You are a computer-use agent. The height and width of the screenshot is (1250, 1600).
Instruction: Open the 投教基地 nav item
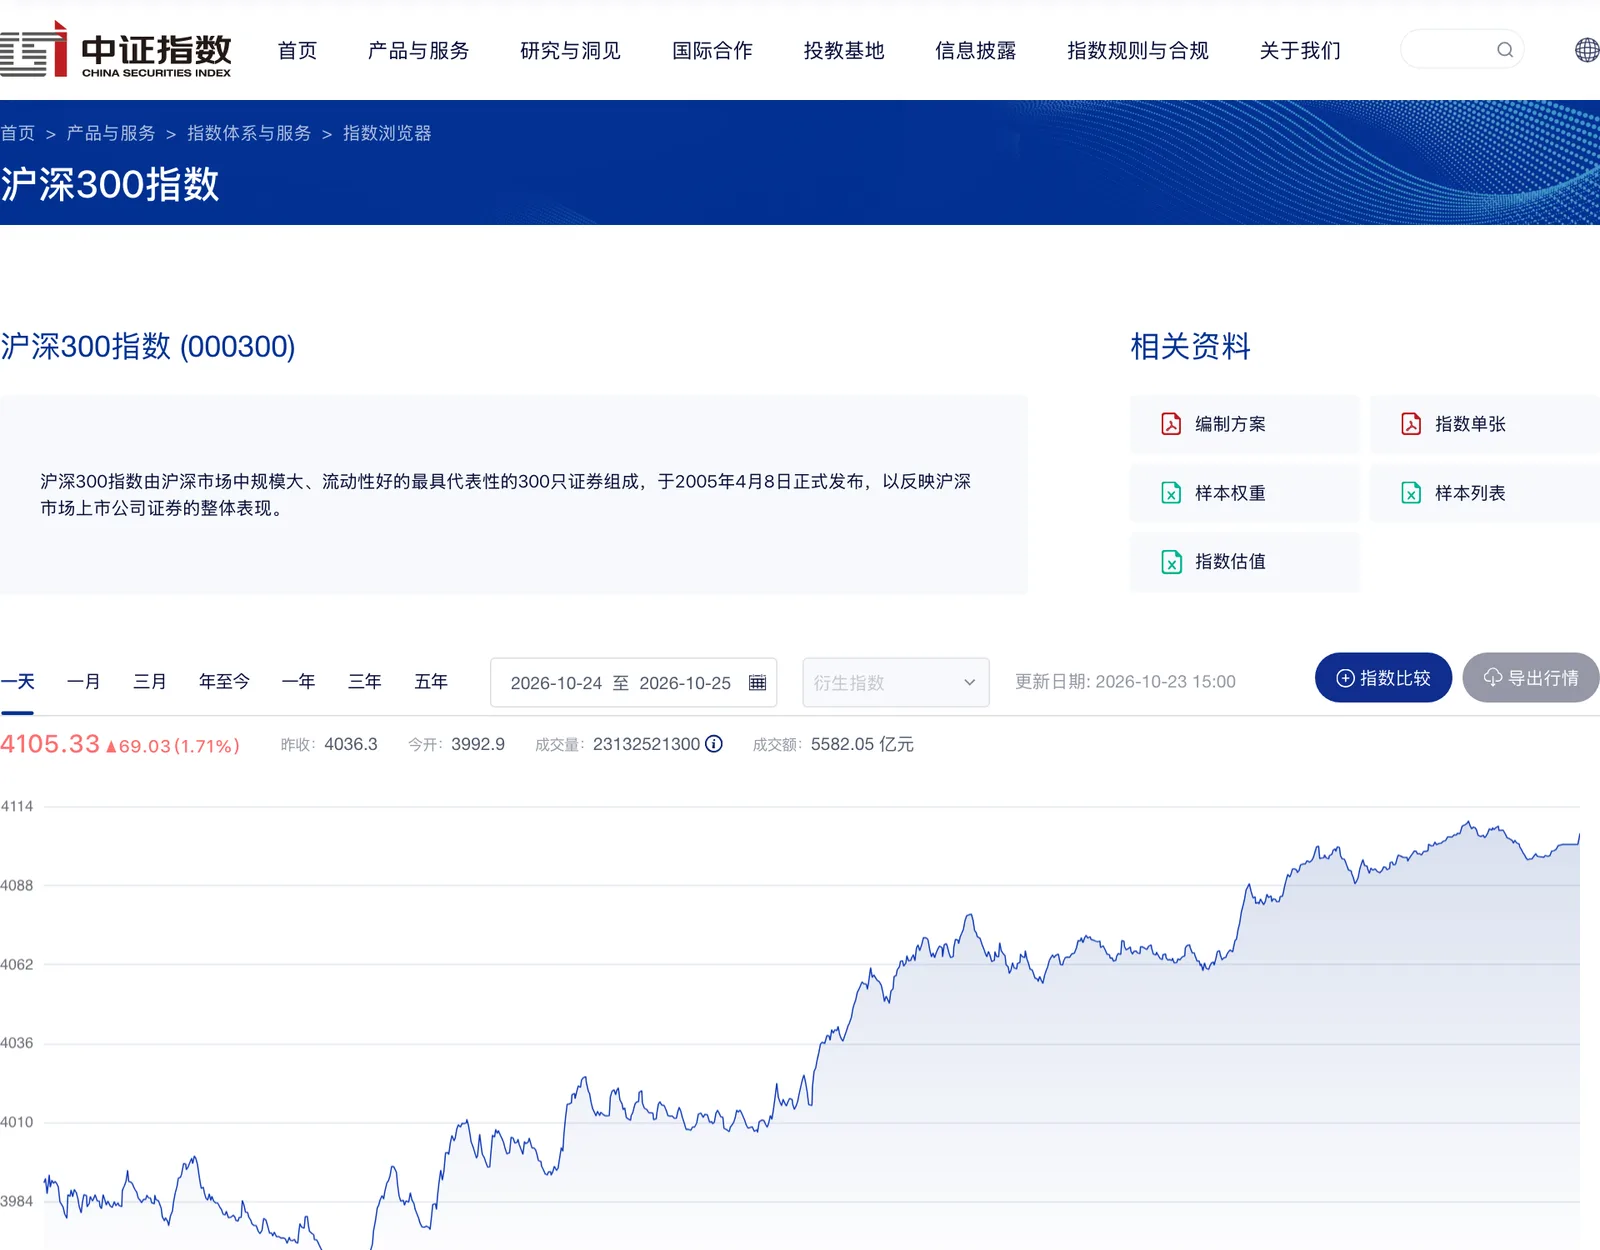click(844, 50)
